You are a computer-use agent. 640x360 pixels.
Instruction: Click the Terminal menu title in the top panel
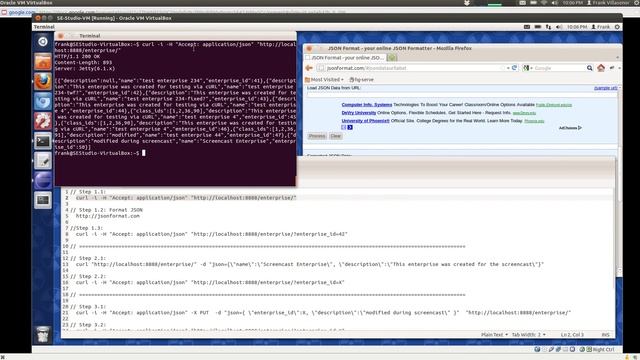coord(44,27)
